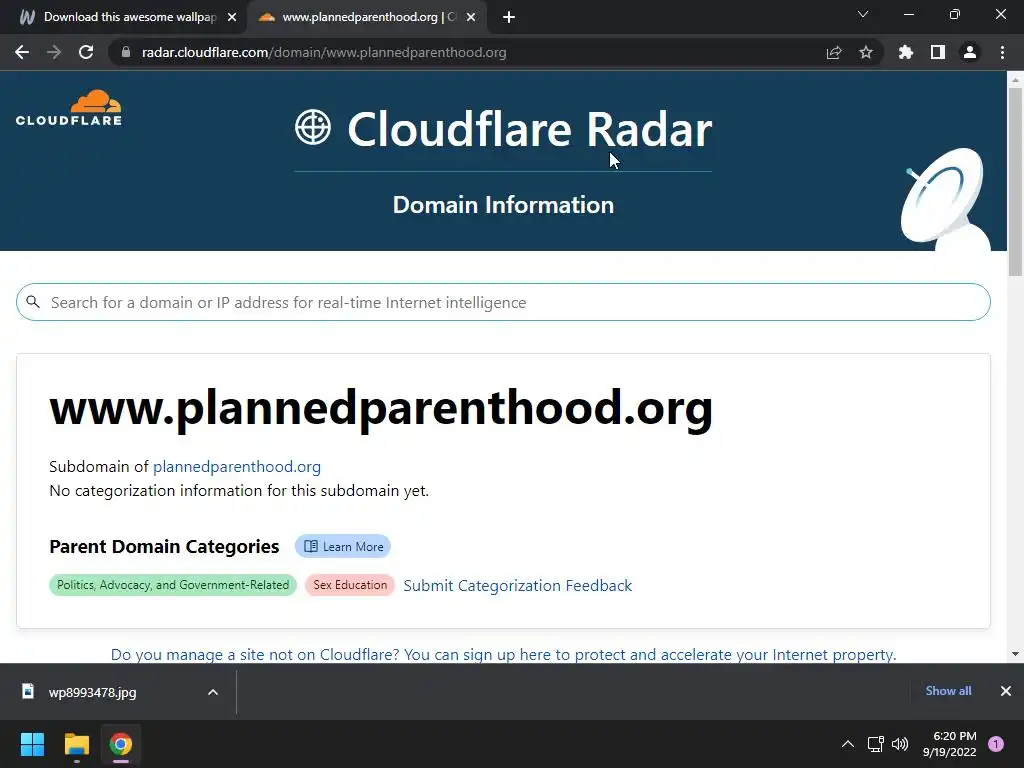Click the www.plannedparenthood.org heading
This screenshot has height=768, width=1024.
(x=381, y=408)
